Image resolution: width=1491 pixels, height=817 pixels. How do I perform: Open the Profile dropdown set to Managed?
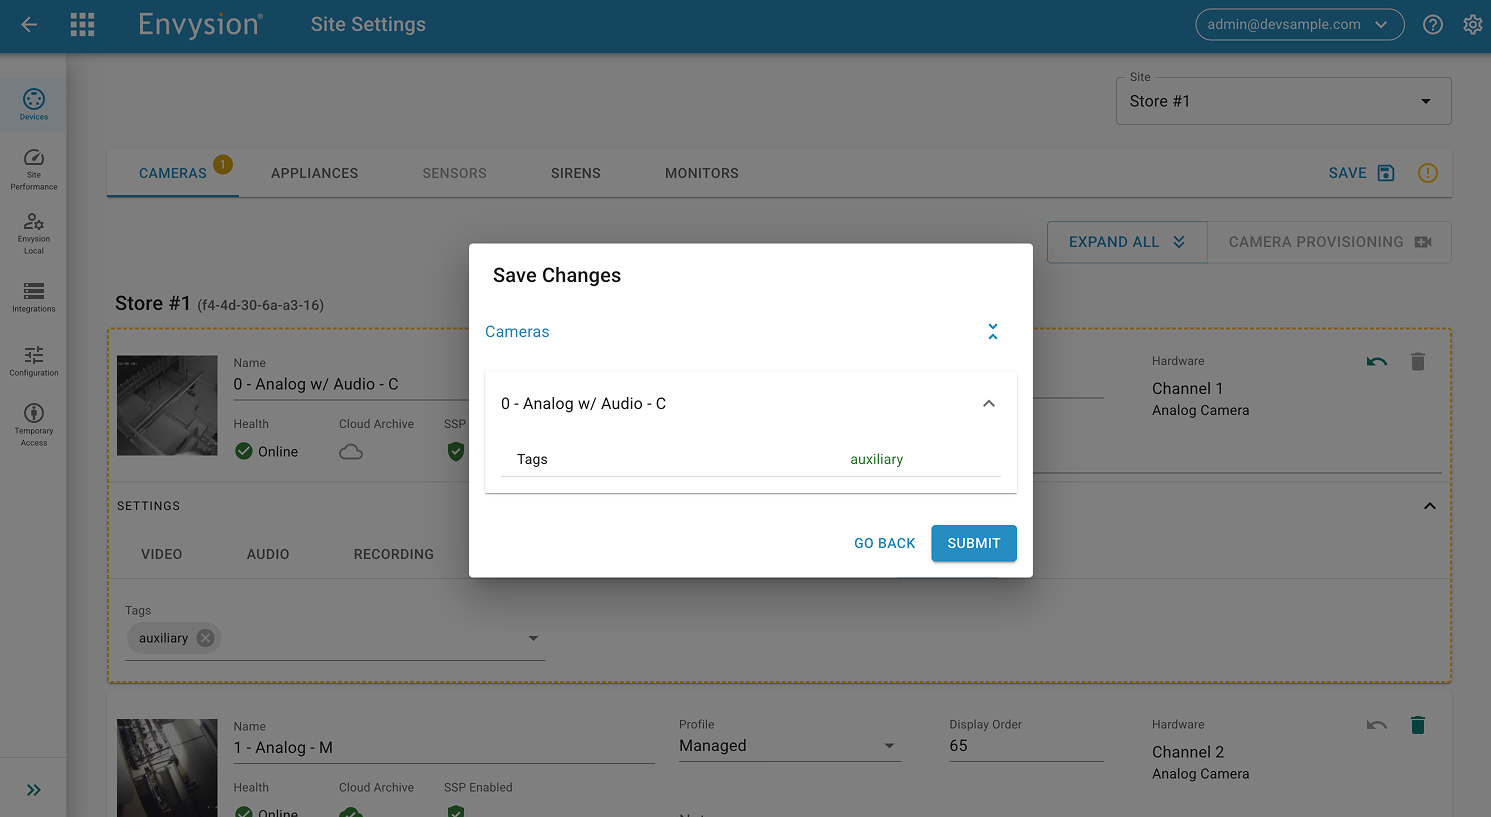(x=789, y=746)
